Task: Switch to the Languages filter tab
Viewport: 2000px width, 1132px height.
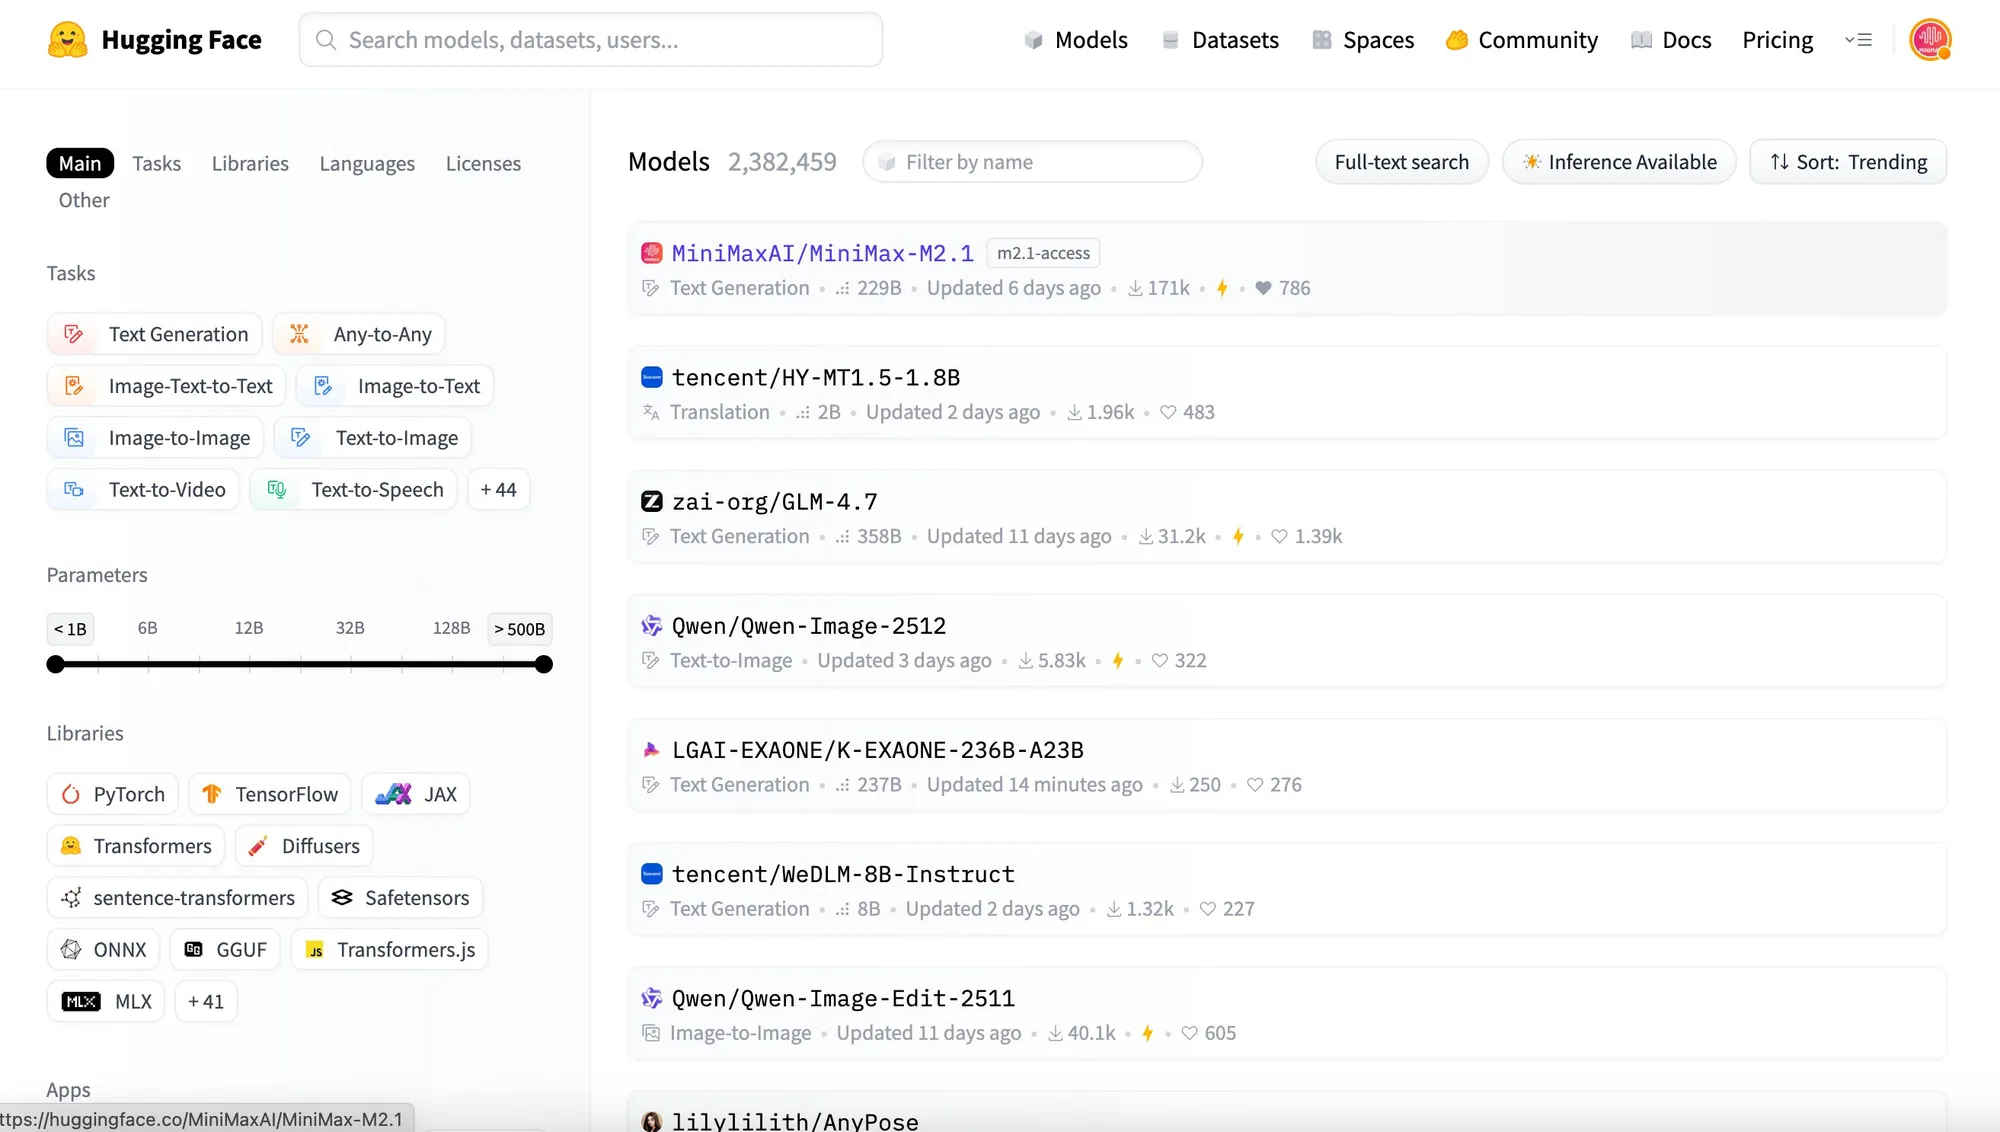Action: [367, 163]
